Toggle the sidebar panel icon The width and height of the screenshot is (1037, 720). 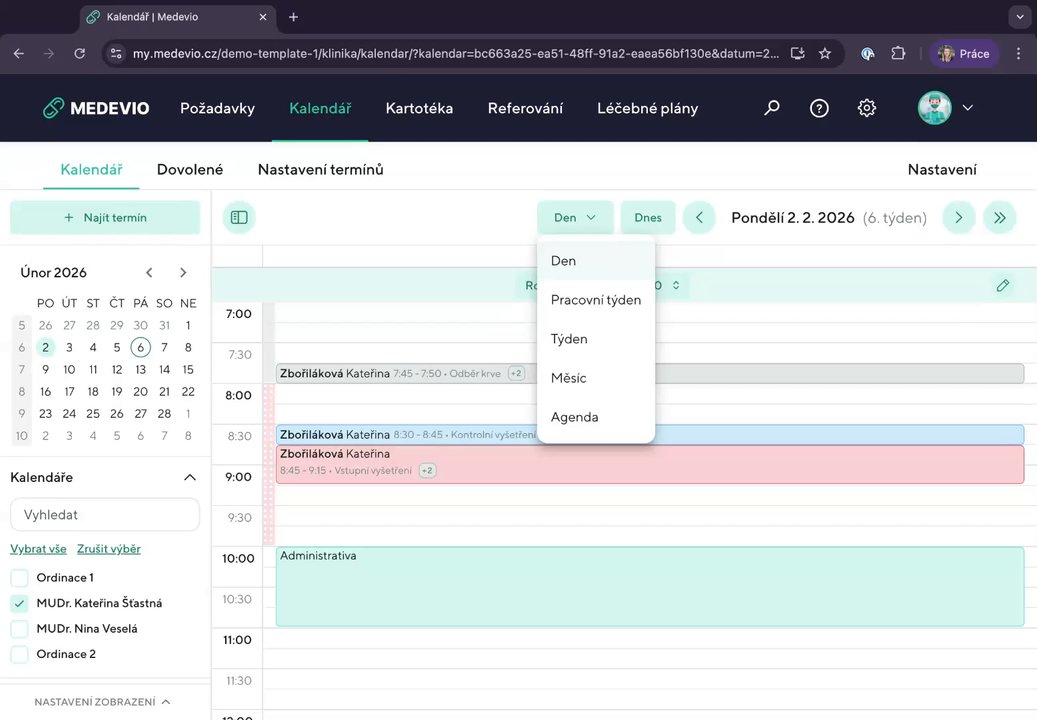point(239,218)
